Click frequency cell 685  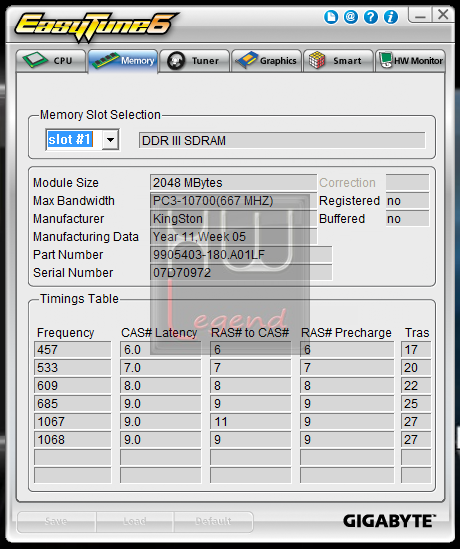[72, 403]
